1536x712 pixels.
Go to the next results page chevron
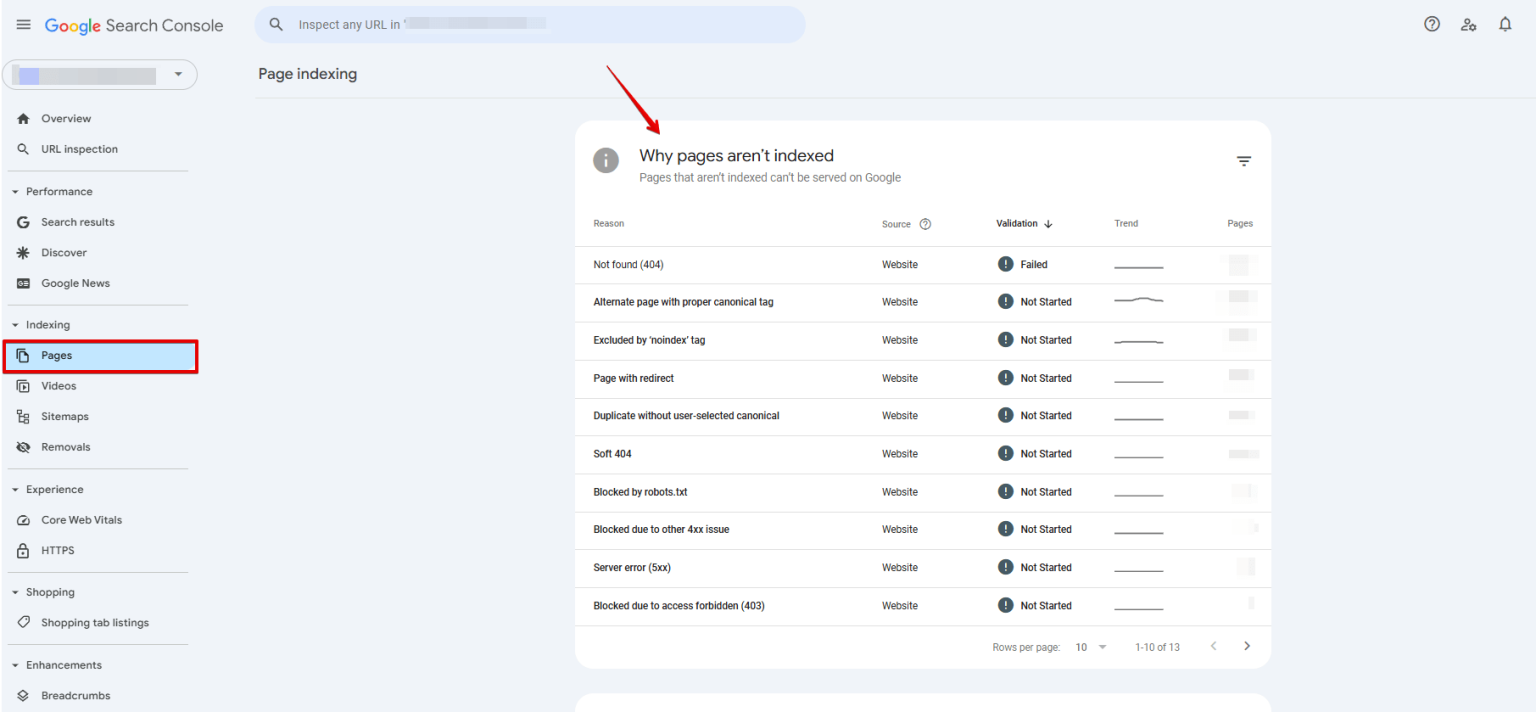click(1247, 646)
